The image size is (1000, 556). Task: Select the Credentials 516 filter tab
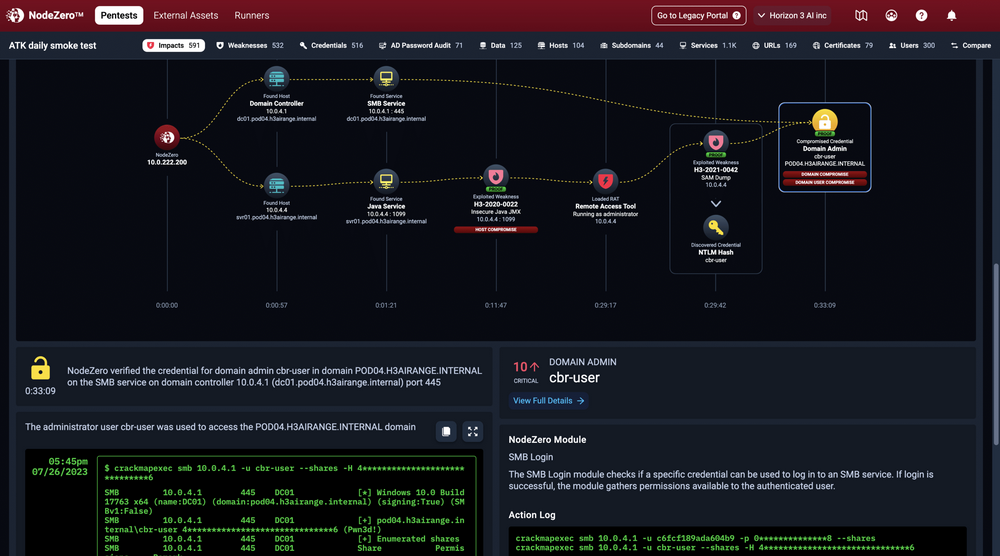[x=331, y=46]
